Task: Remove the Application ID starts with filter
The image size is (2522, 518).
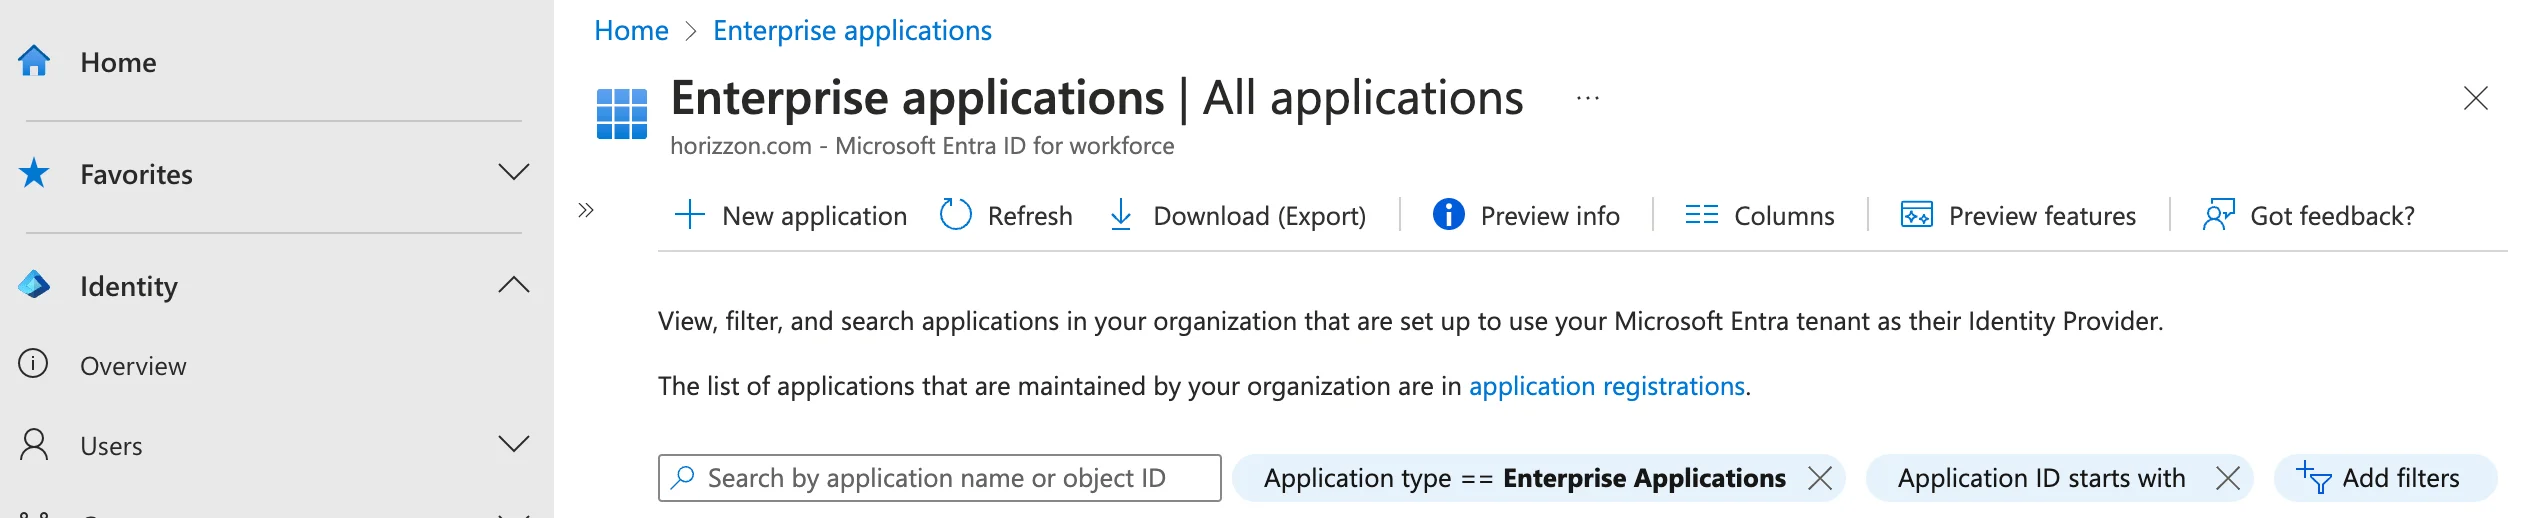Action: (2228, 478)
